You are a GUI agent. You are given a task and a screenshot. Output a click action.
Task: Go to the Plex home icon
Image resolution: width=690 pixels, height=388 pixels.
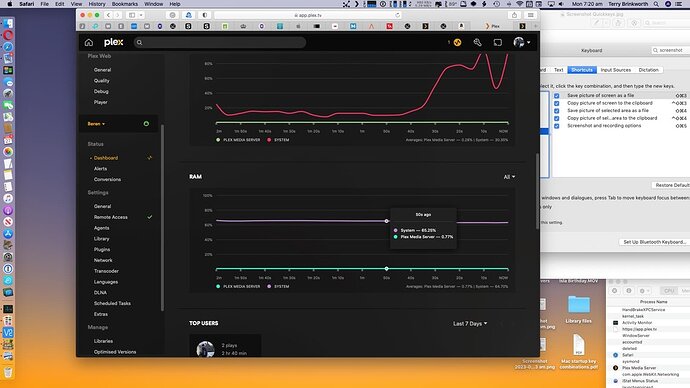click(x=89, y=42)
